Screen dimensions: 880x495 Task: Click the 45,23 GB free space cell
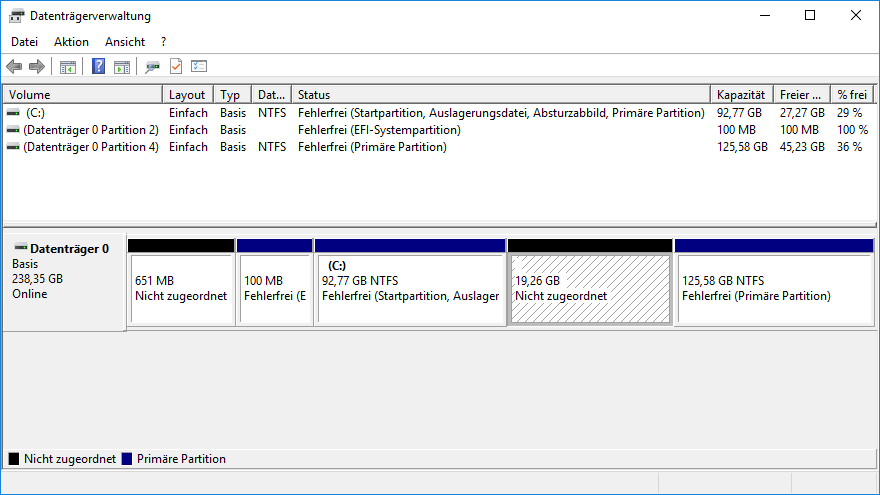(x=802, y=146)
